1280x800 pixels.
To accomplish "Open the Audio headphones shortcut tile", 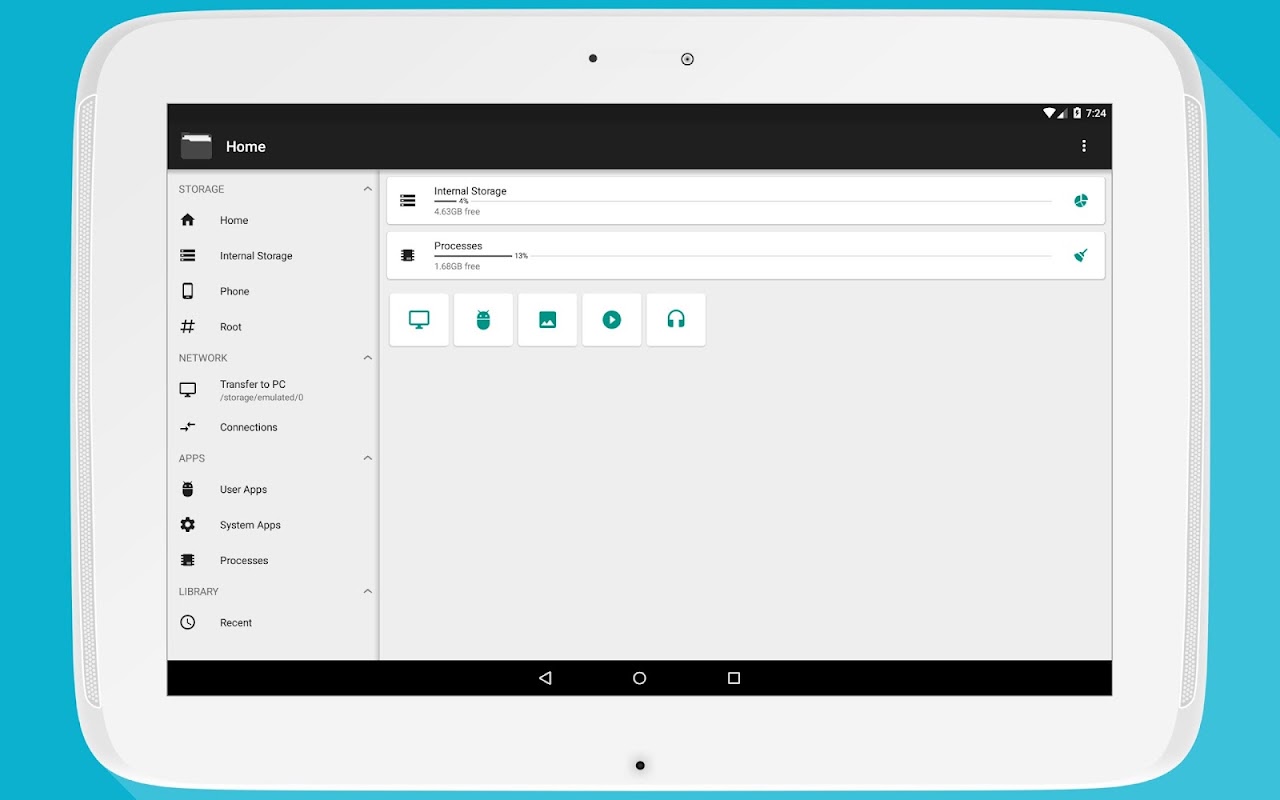I will [676, 320].
